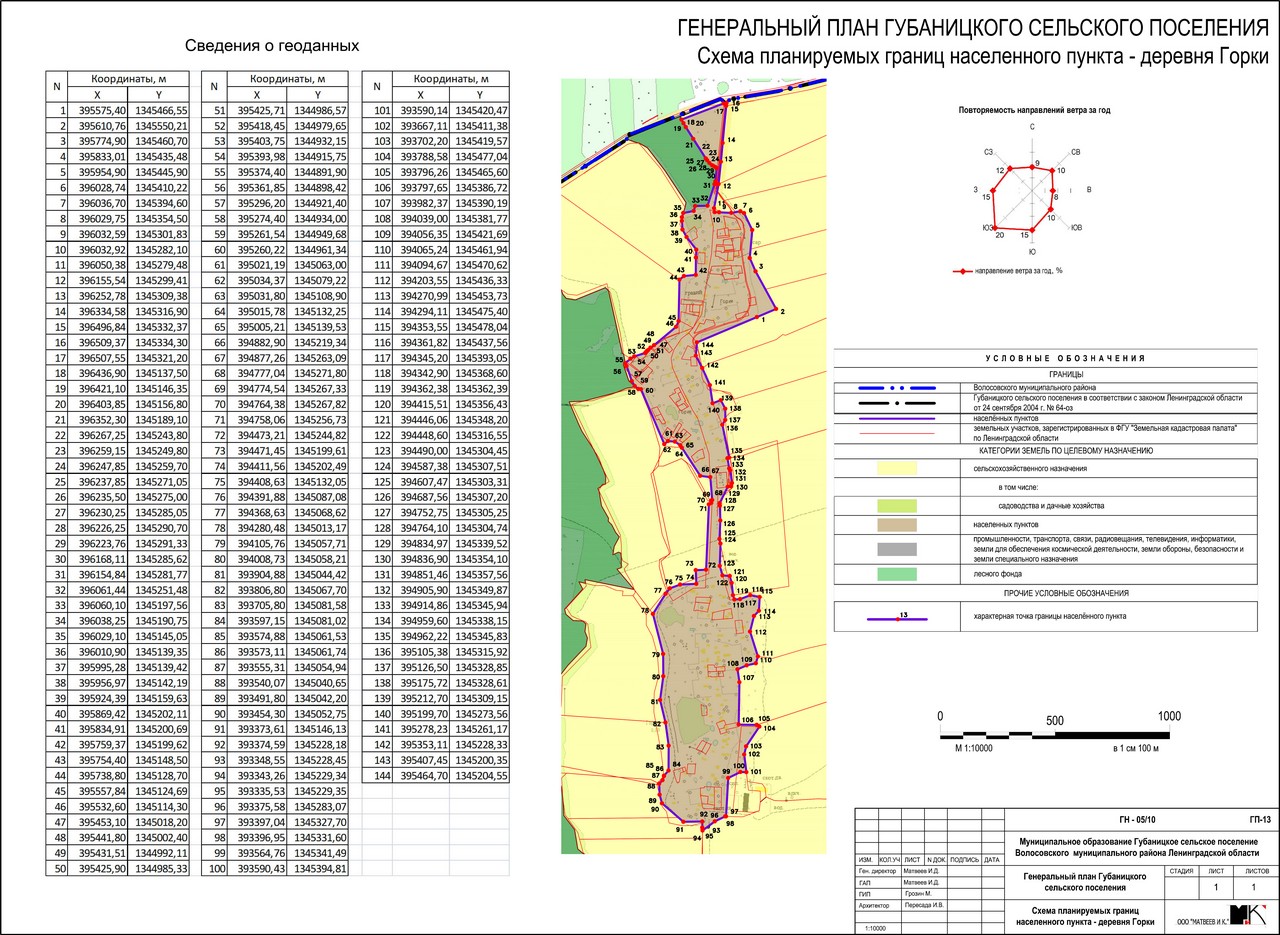Click the name 'Грозин М.' in title block
Screen dimensions: 1280x935
point(917,893)
